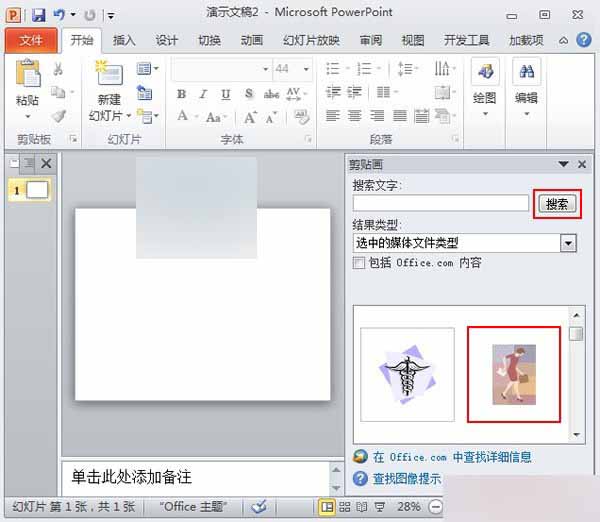Screen dimensions: 600x522
Task: Start Slide Show from status bar icon
Action: coord(379,507)
